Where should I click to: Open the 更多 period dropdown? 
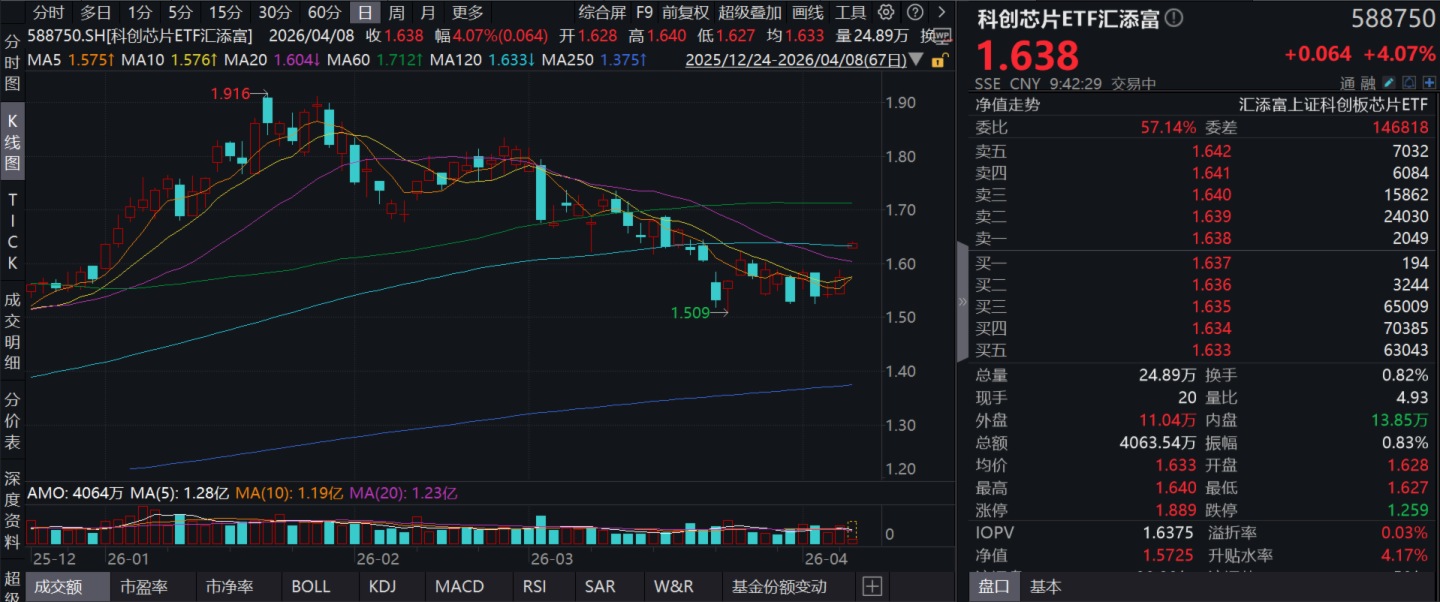tap(467, 13)
